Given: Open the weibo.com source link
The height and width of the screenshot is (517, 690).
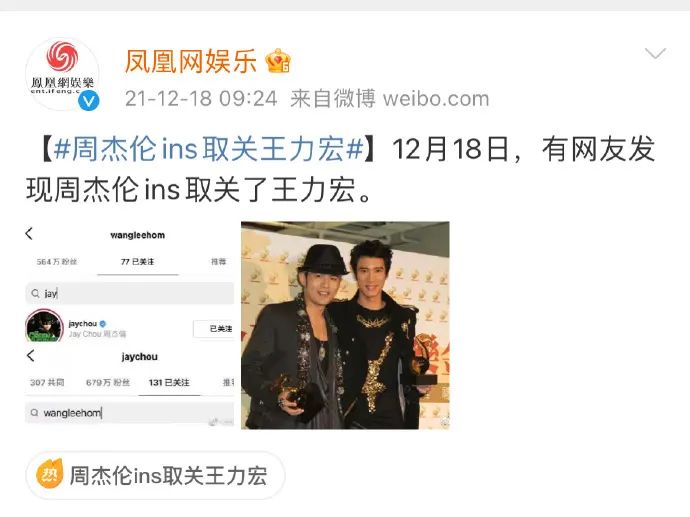Looking at the screenshot, I should pos(436,99).
